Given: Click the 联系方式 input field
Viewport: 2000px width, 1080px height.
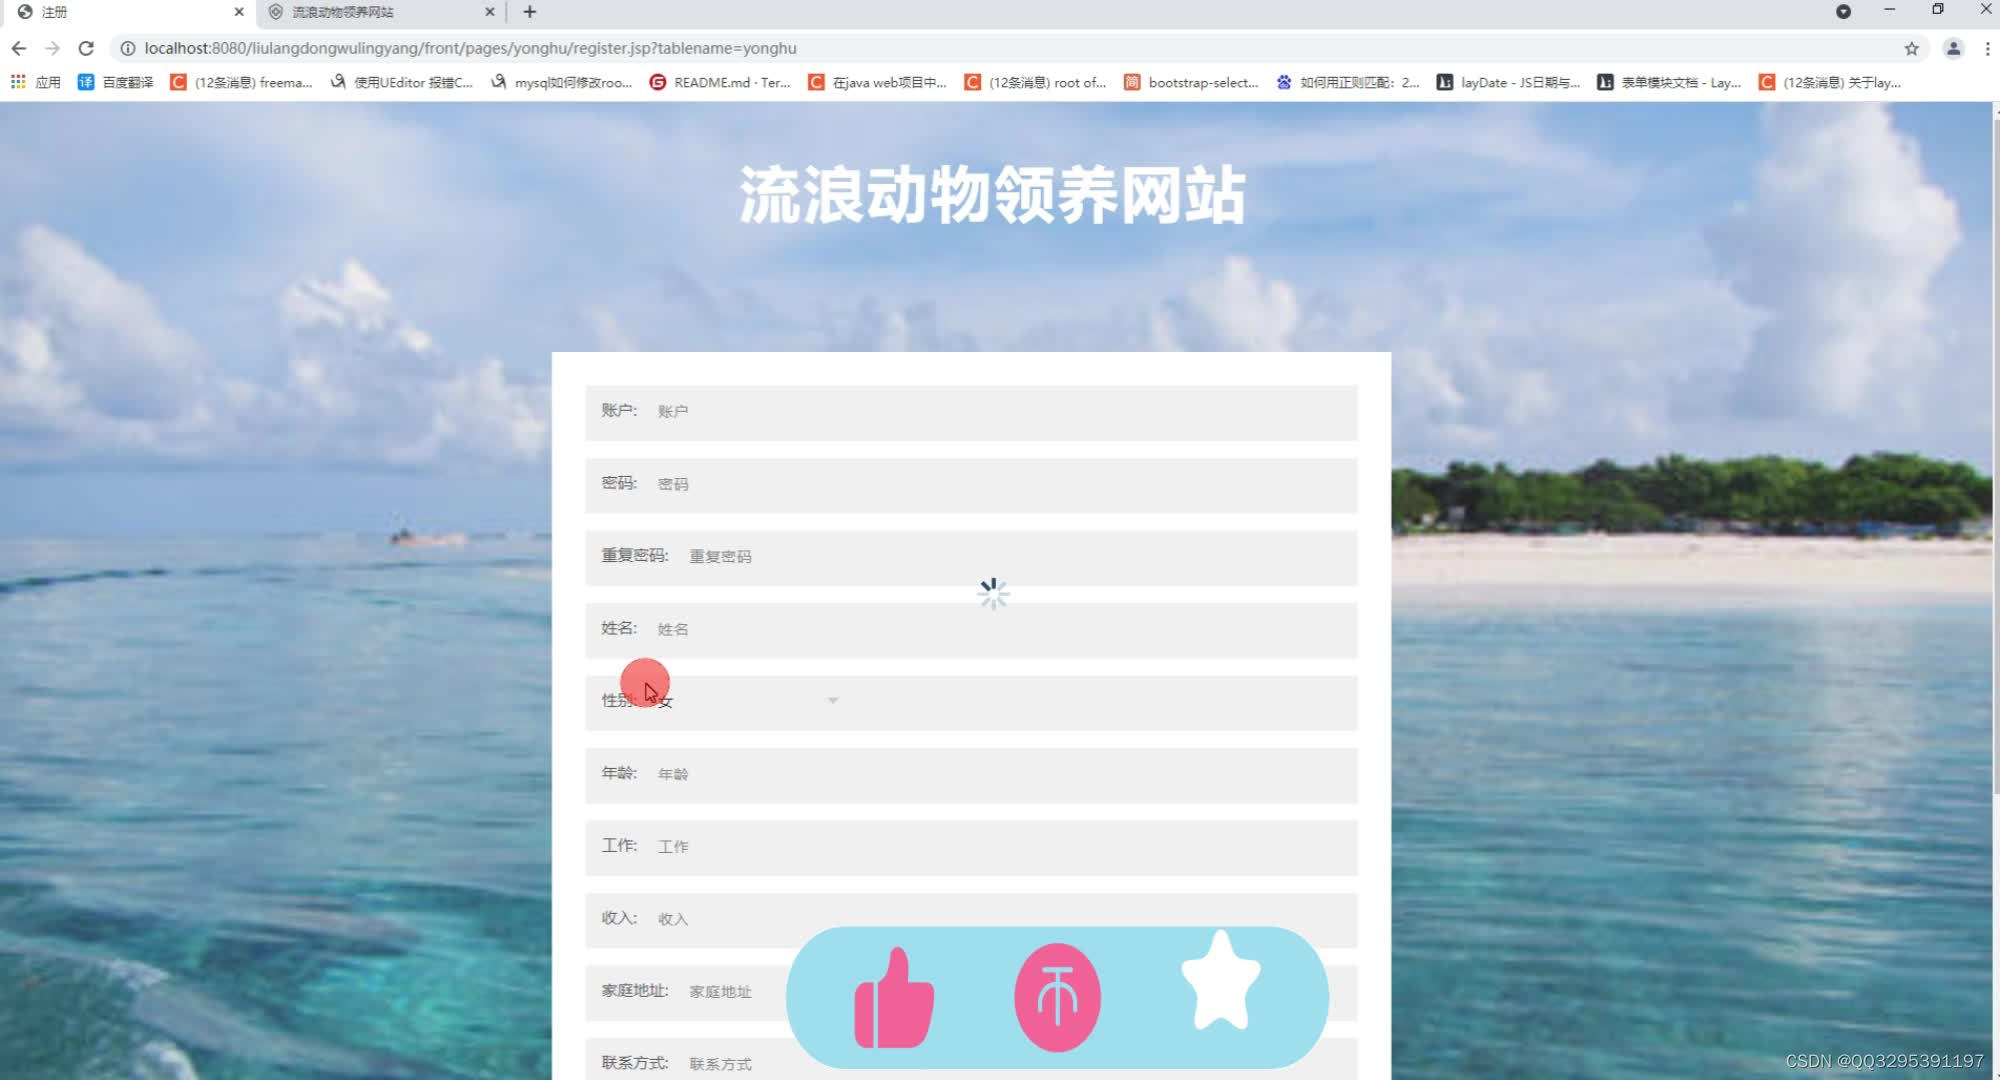Looking at the screenshot, I should 971,1059.
